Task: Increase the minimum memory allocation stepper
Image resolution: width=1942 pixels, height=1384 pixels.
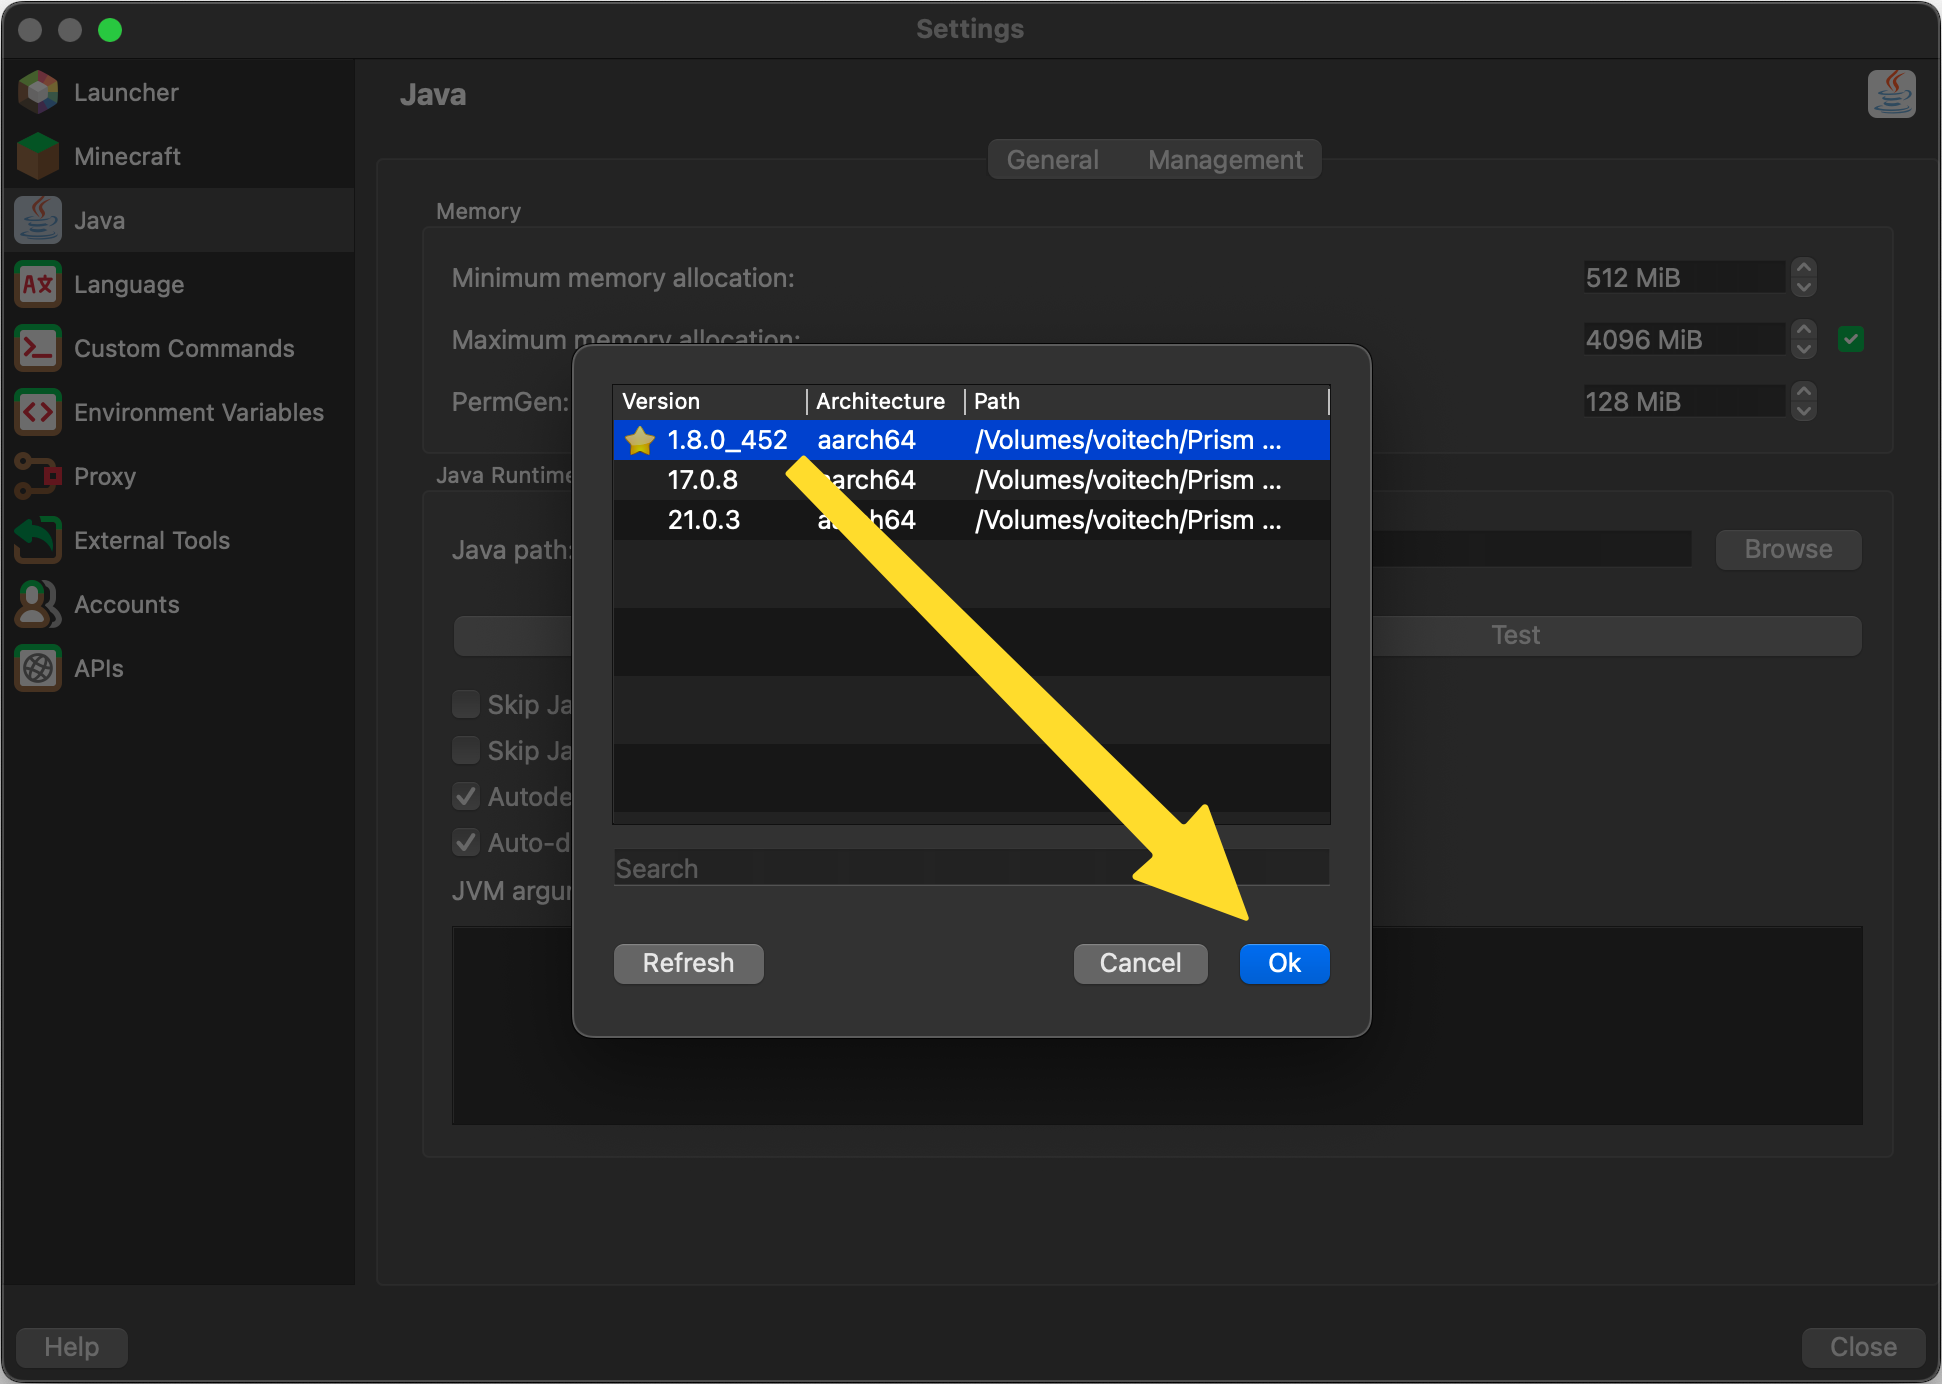Action: point(1803,268)
